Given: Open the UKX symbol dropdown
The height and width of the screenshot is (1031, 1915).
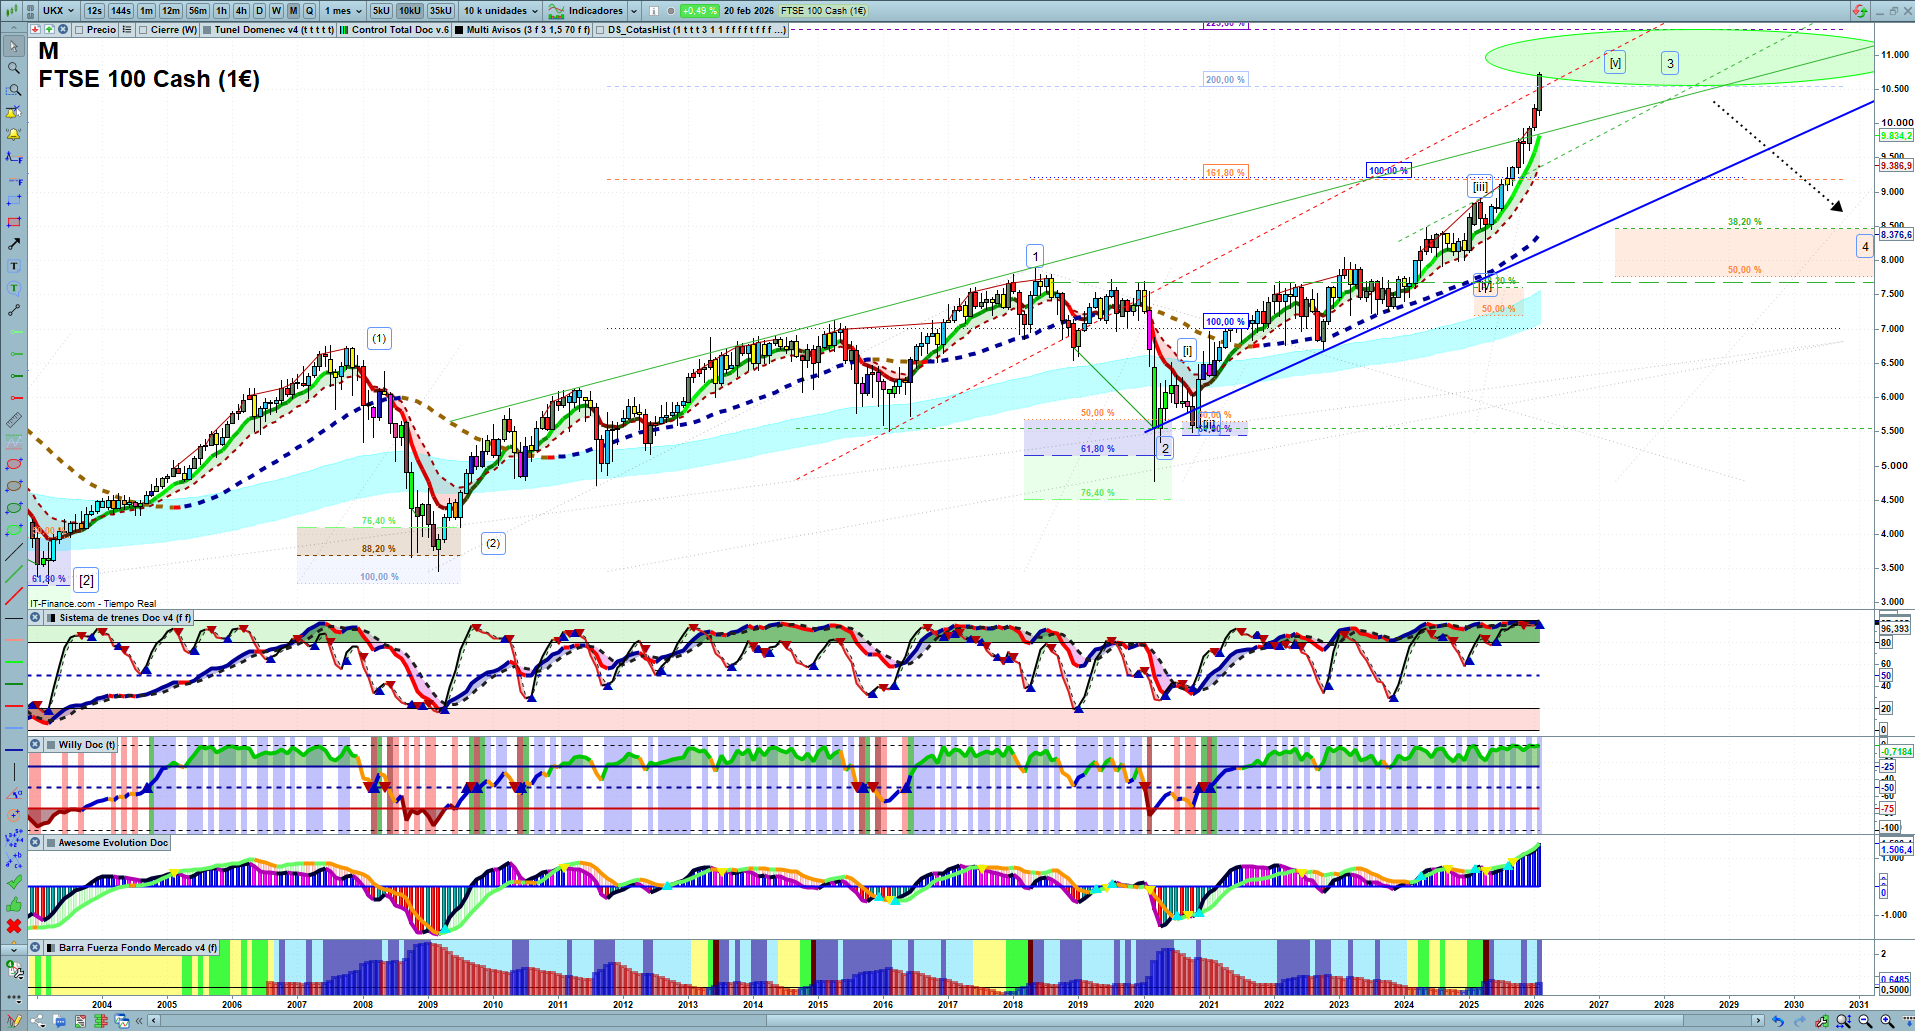Looking at the screenshot, I should (x=58, y=11).
